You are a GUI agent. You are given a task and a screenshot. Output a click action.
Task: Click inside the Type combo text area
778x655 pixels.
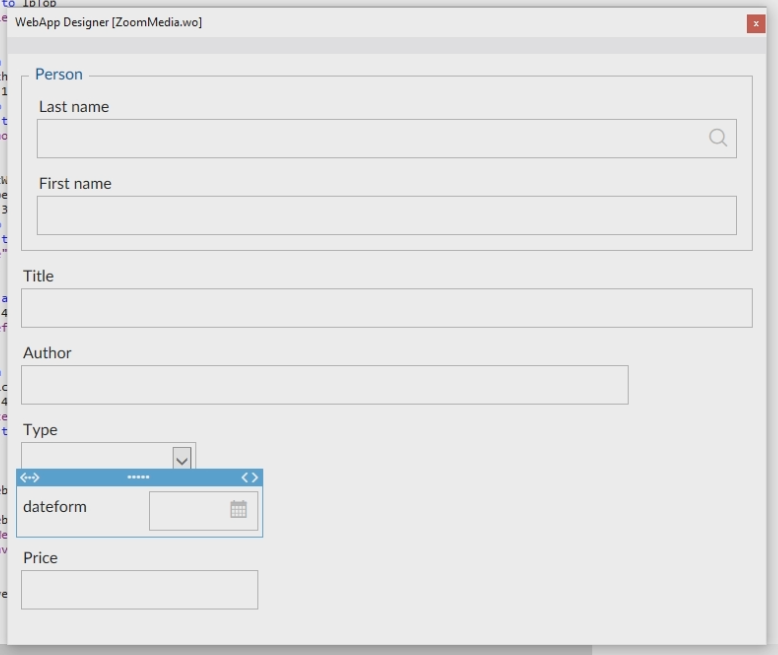coord(97,458)
